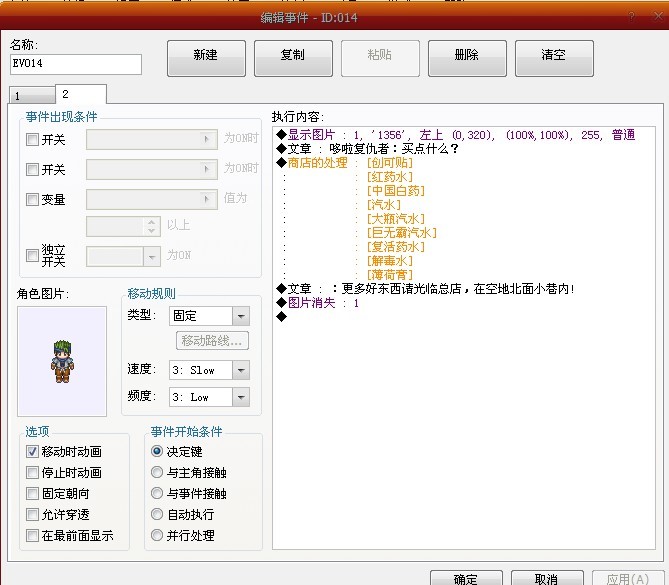The height and width of the screenshot is (585, 669).
Task: Check the 在最前面显示 option
Action: pyautogui.click(x=32, y=535)
